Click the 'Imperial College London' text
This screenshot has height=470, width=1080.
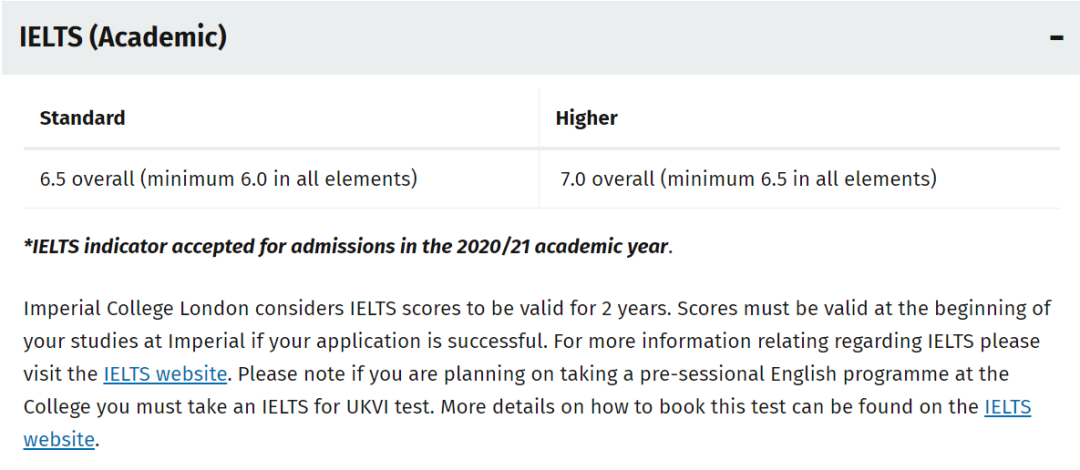coord(136,309)
